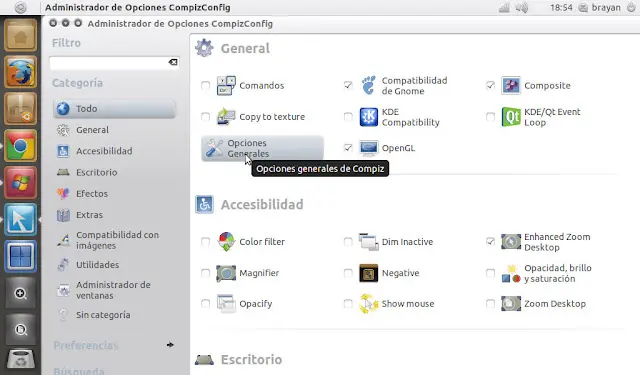Open the Composite plugin icon
Image resolution: width=640 pixels, height=375 pixels.
click(x=511, y=86)
